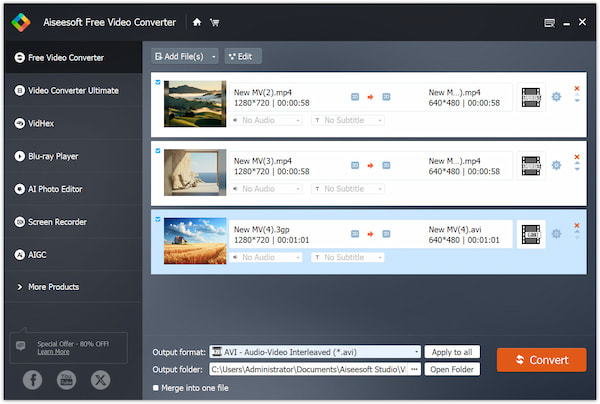600x404 pixels.
Task: Click the Add File(s) button
Action: pyautogui.click(x=180, y=57)
